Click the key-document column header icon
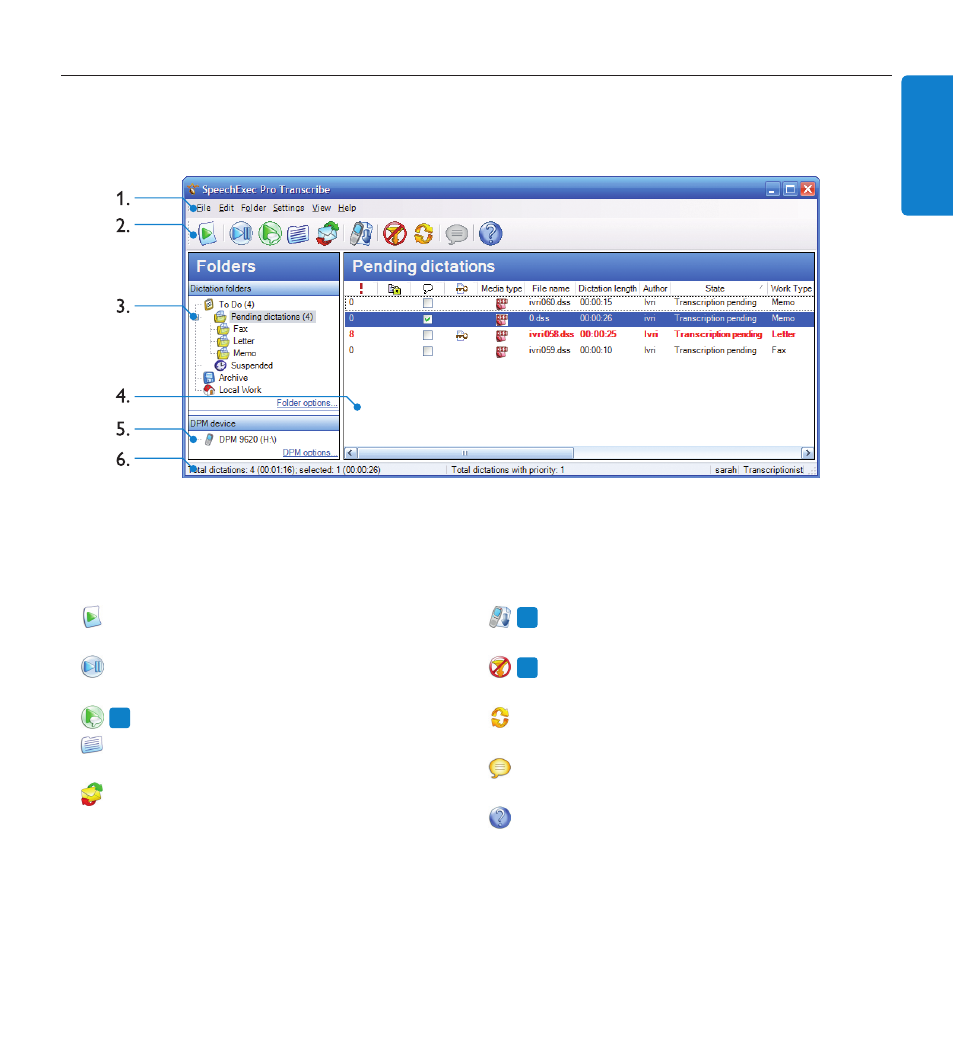 tap(462, 289)
